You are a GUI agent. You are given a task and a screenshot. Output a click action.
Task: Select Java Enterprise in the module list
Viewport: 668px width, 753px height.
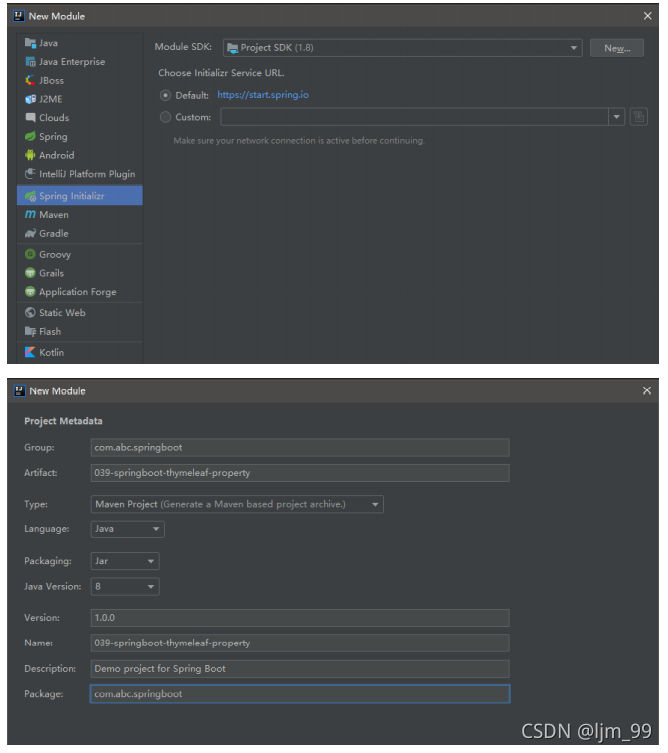80,62
